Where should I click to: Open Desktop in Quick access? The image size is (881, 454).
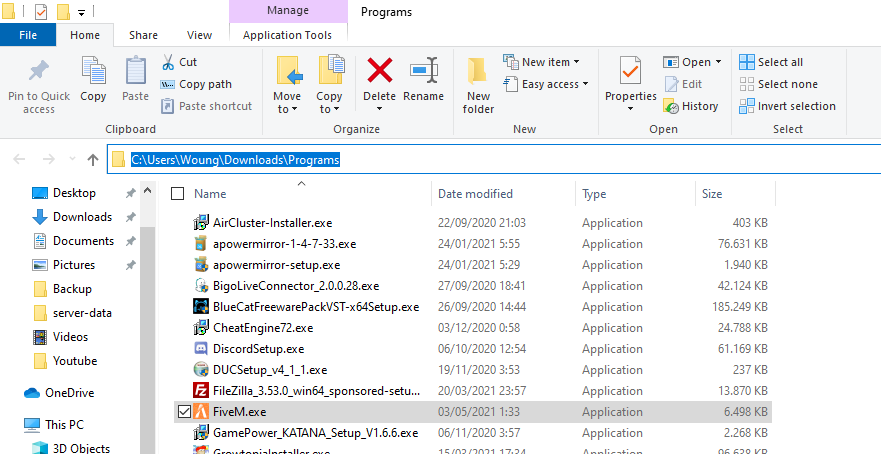pos(74,193)
